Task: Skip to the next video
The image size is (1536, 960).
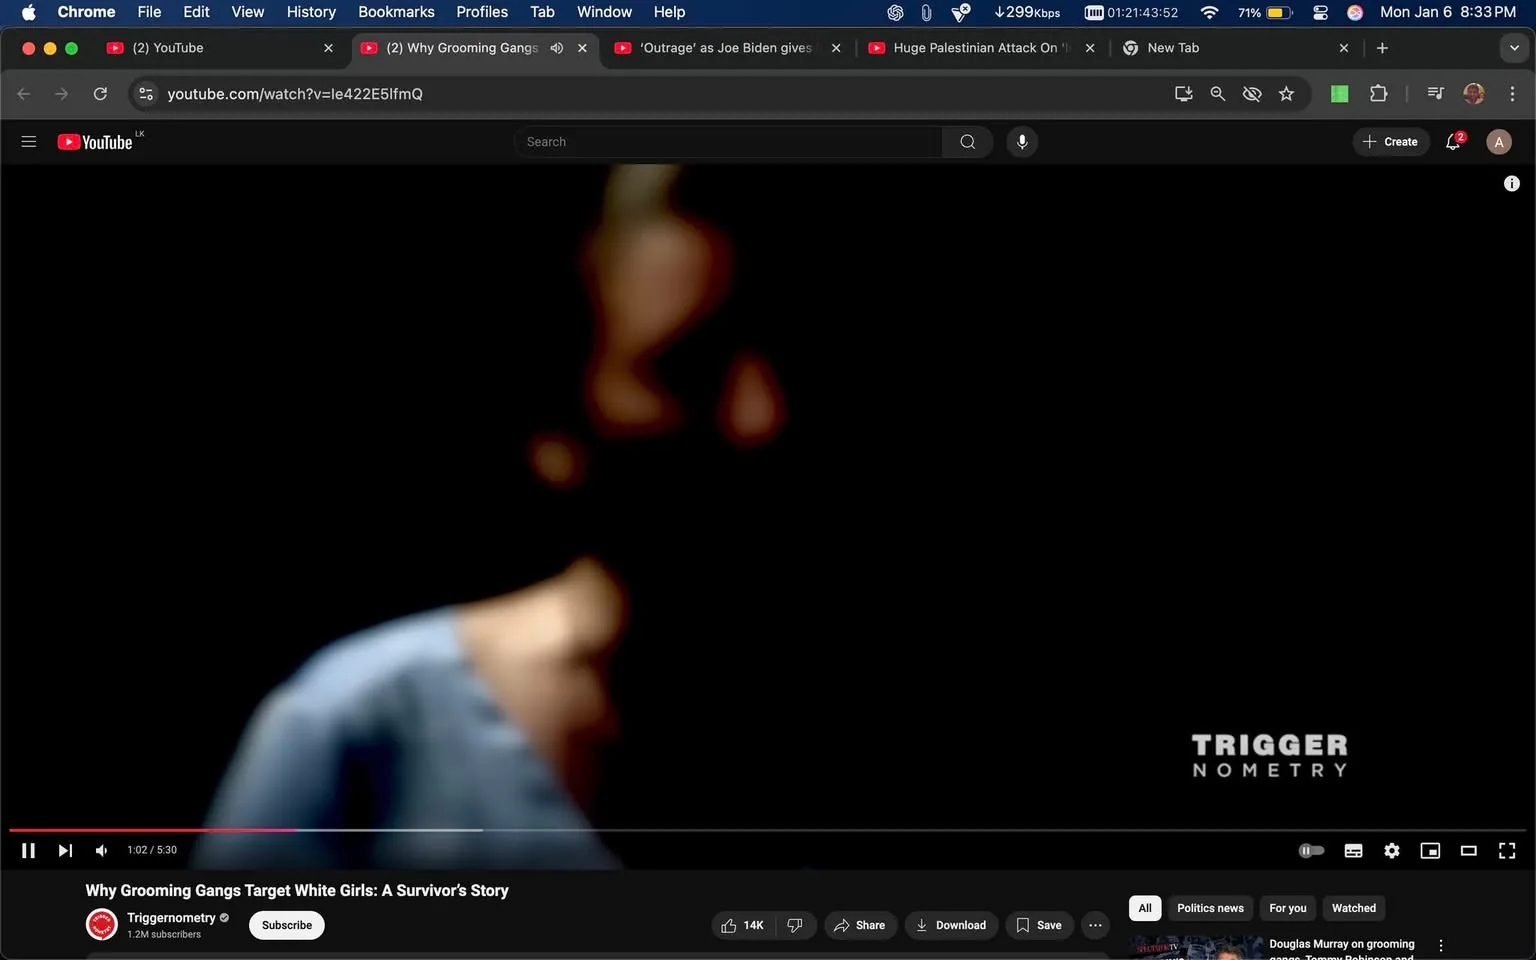Action: coord(64,850)
